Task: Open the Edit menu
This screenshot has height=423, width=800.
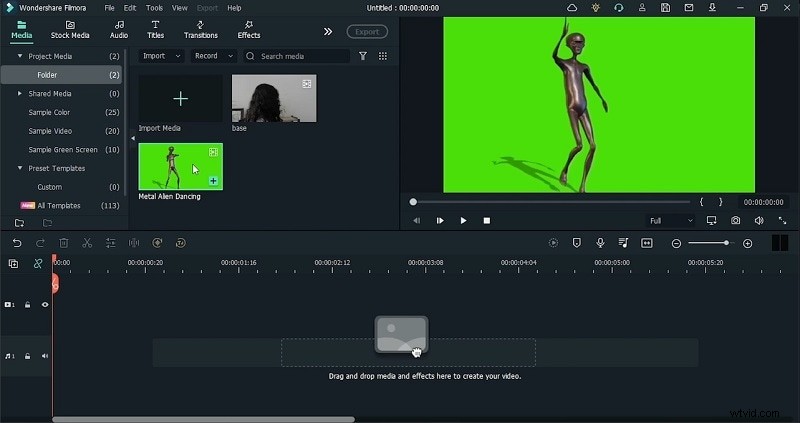Action: [x=130, y=8]
